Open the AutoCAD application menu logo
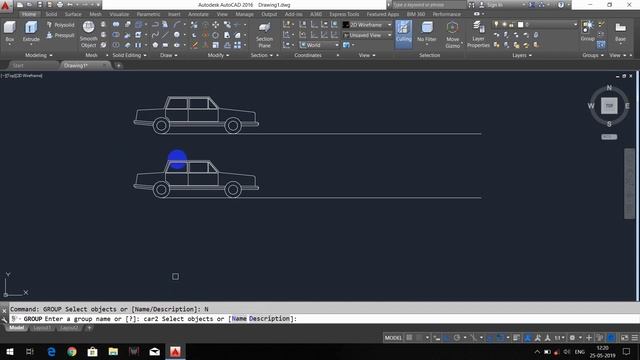 click(x=5, y=5)
